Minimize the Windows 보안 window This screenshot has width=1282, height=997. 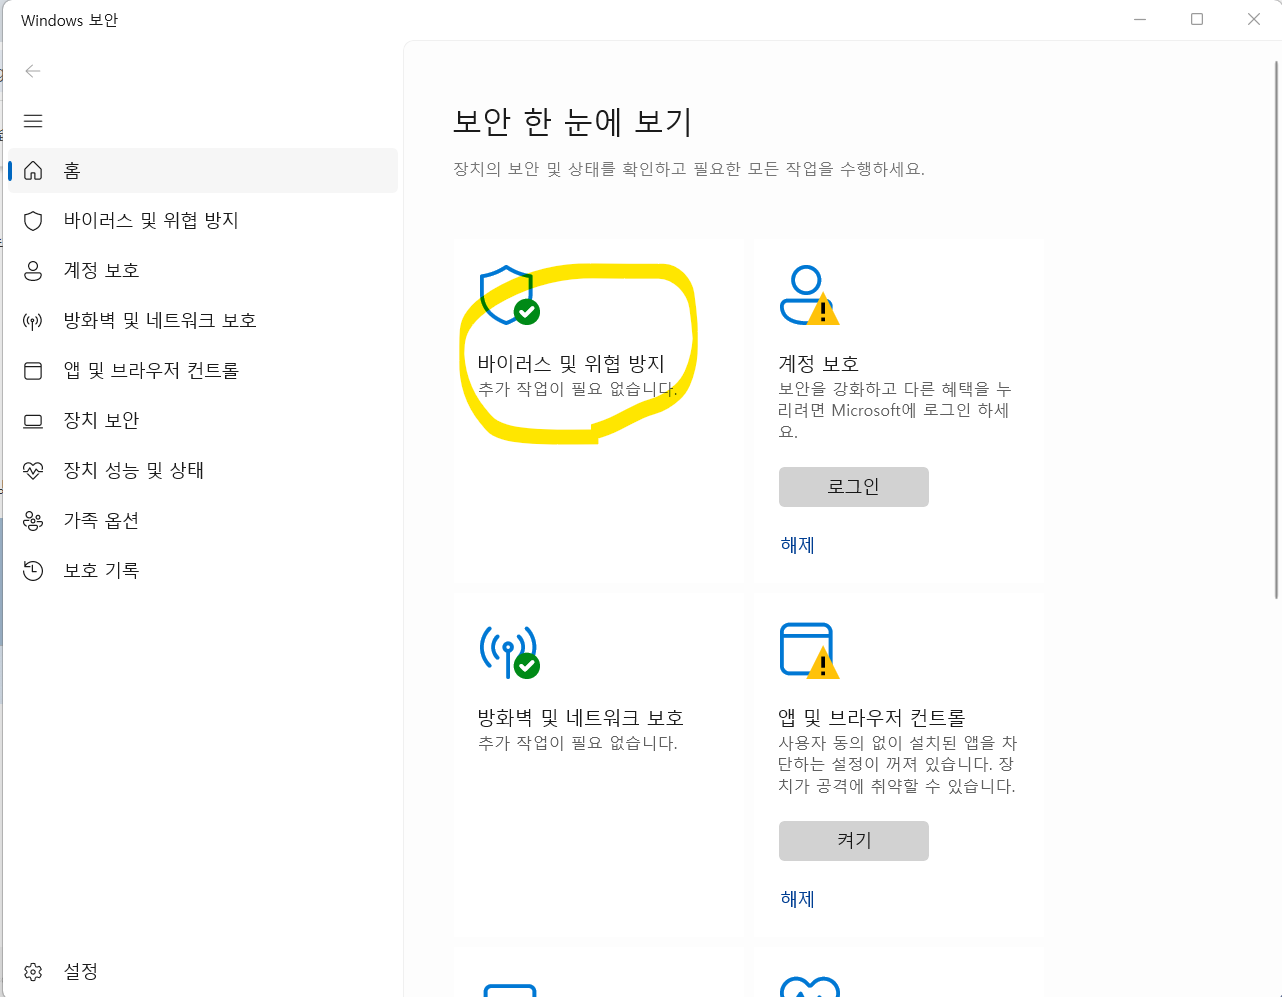click(1140, 19)
